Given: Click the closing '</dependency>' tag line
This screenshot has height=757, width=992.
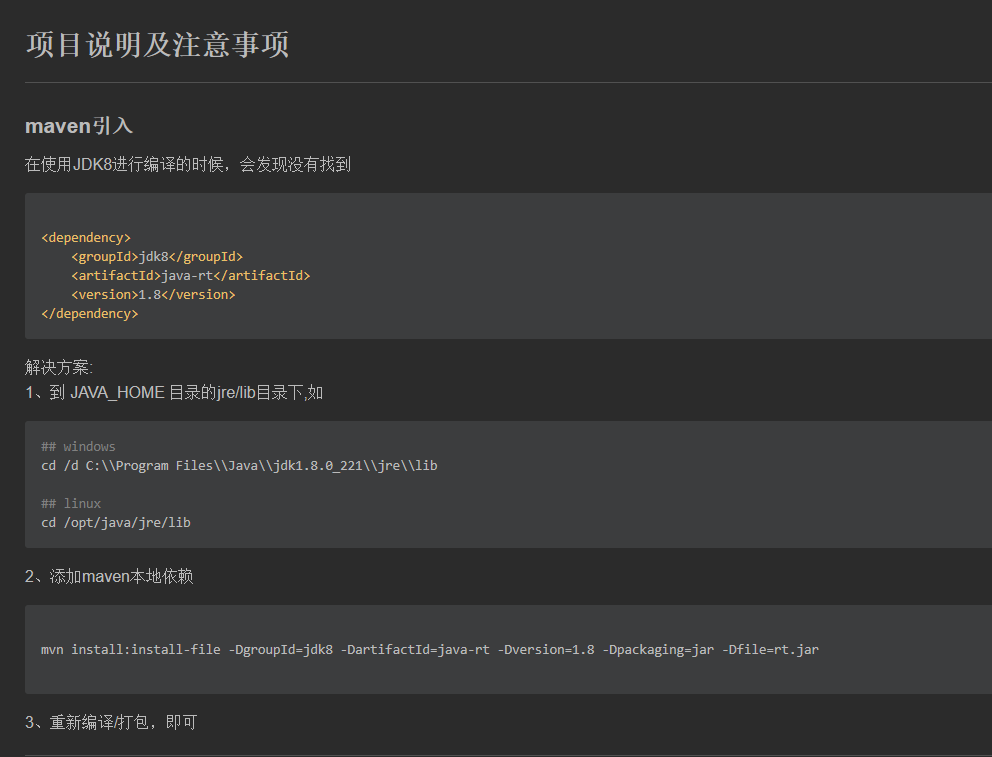Looking at the screenshot, I should click(90, 314).
